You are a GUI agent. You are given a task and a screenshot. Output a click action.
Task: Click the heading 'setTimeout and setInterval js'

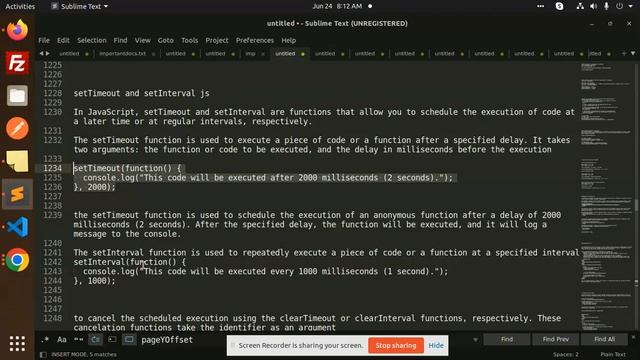(141, 93)
